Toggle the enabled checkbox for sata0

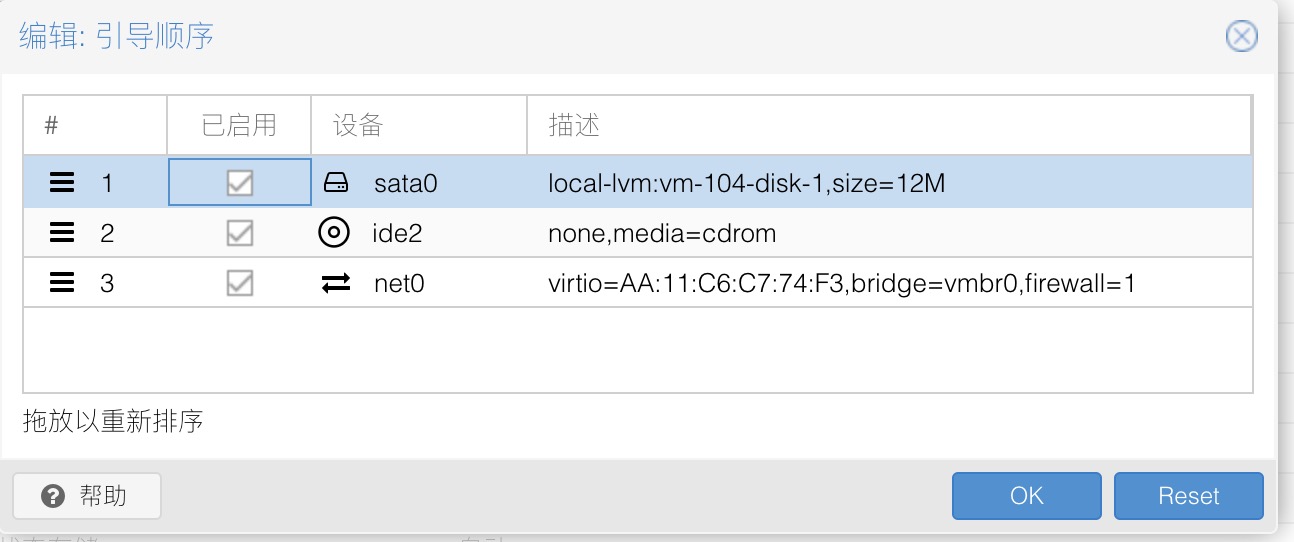[x=240, y=183]
